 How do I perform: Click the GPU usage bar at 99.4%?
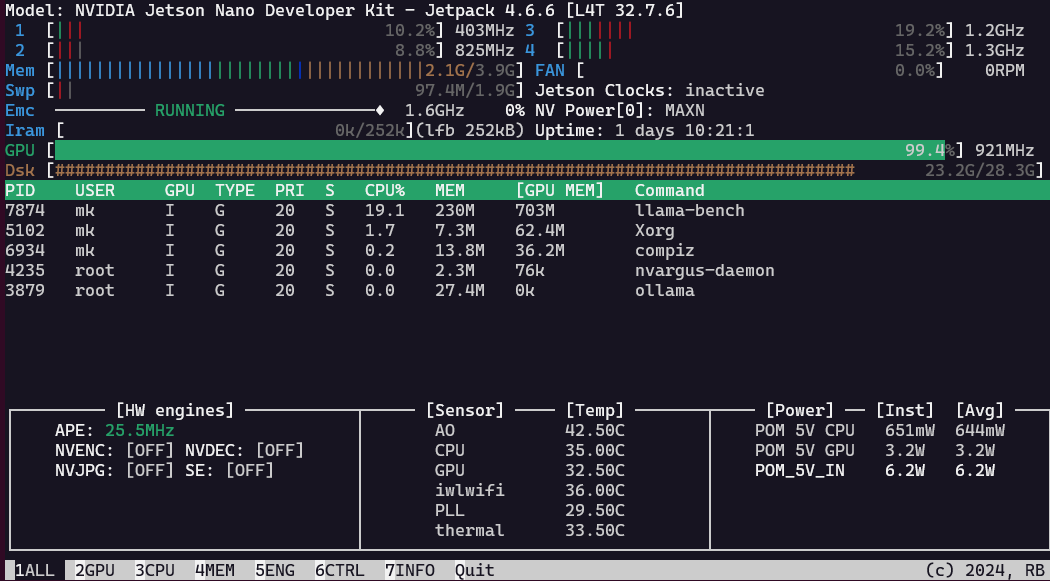506,150
